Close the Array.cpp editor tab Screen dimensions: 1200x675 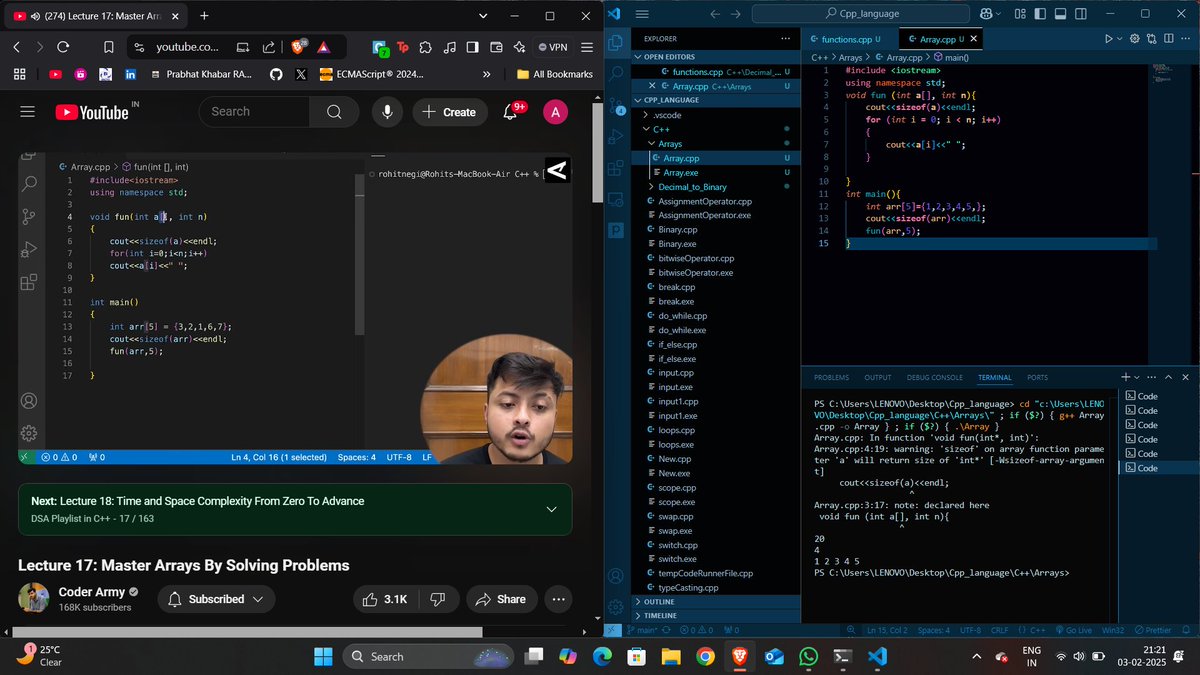[973, 39]
